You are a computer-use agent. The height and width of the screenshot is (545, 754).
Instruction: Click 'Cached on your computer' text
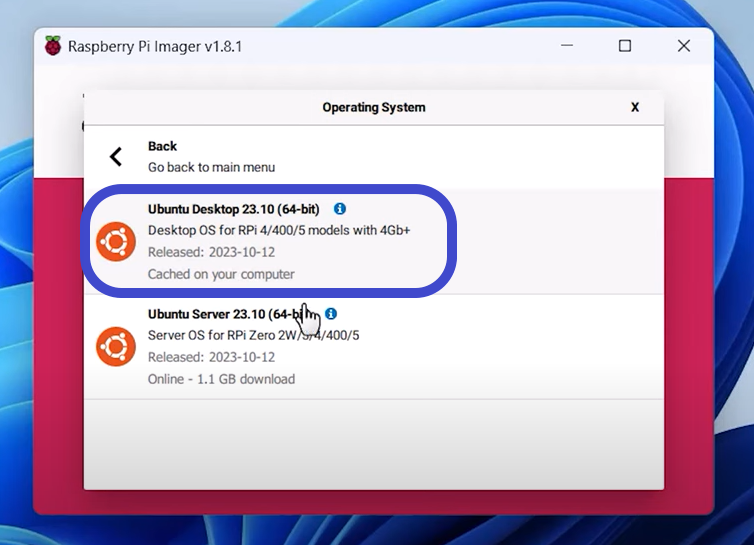(x=221, y=274)
